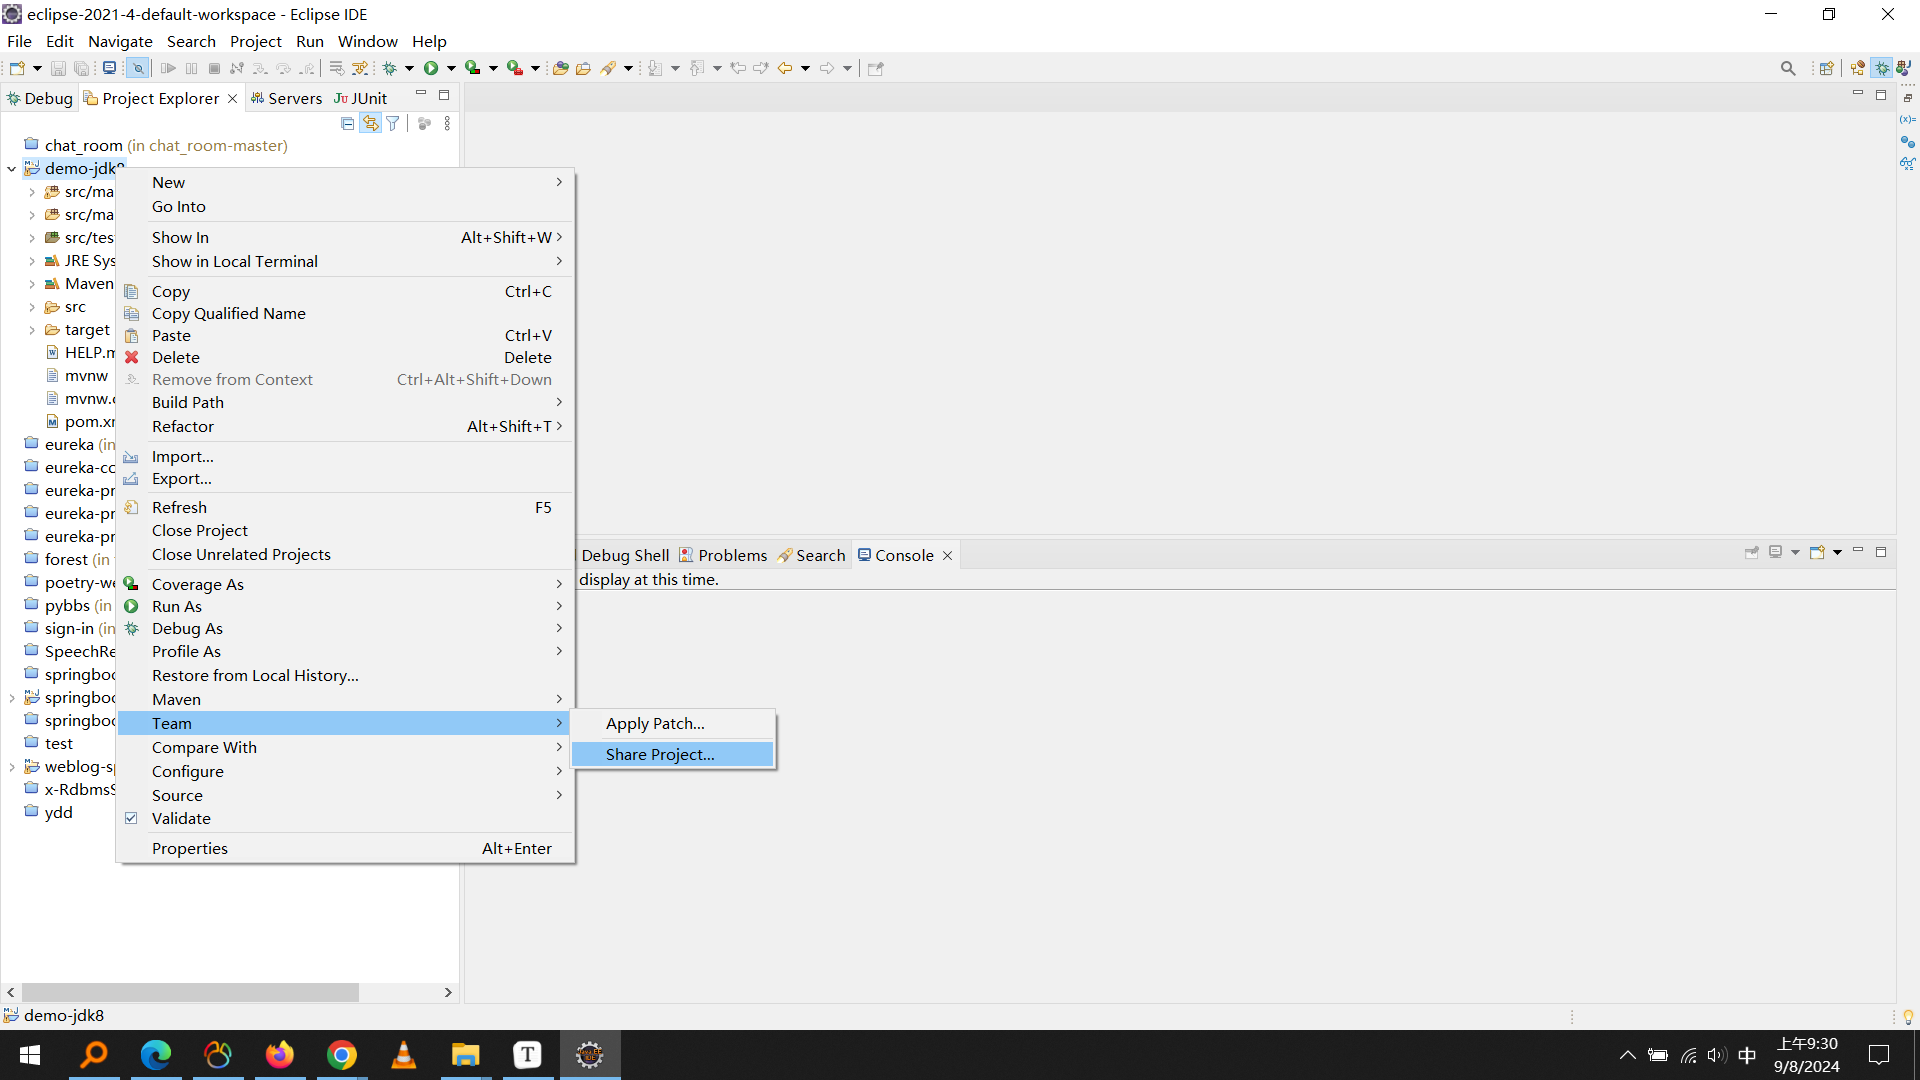Select the chat_room project
The image size is (1920, 1080).
155,145
